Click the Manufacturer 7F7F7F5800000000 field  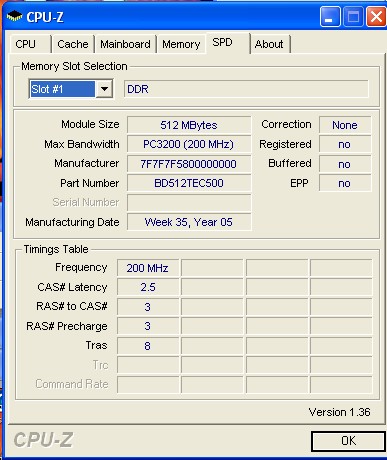click(189, 164)
